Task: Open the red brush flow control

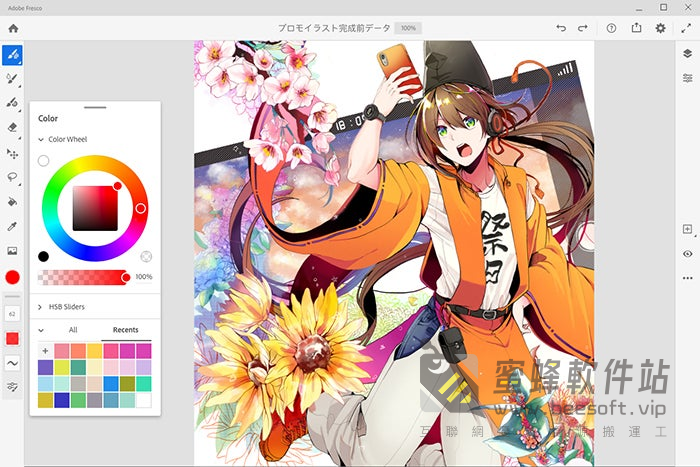Action: (12, 338)
